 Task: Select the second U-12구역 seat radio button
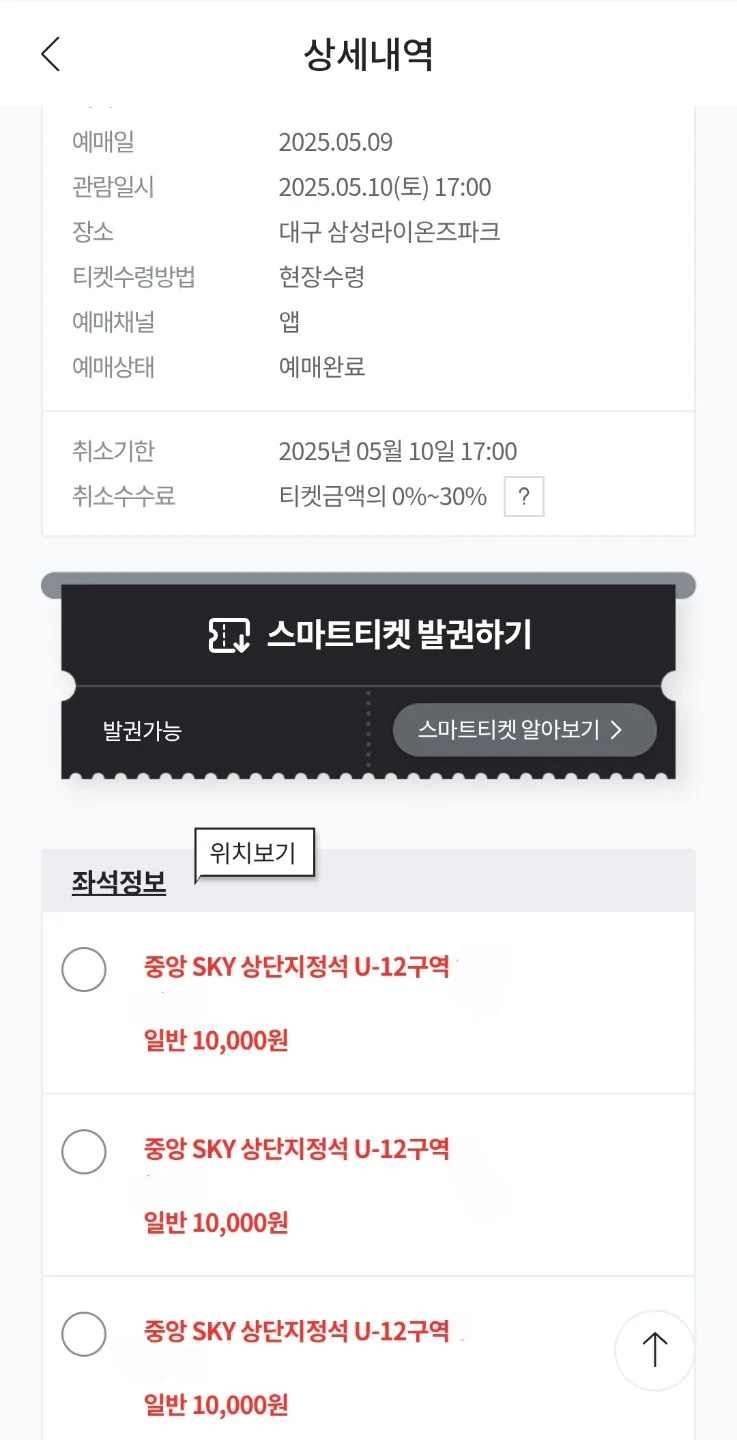click(84, 1151)
